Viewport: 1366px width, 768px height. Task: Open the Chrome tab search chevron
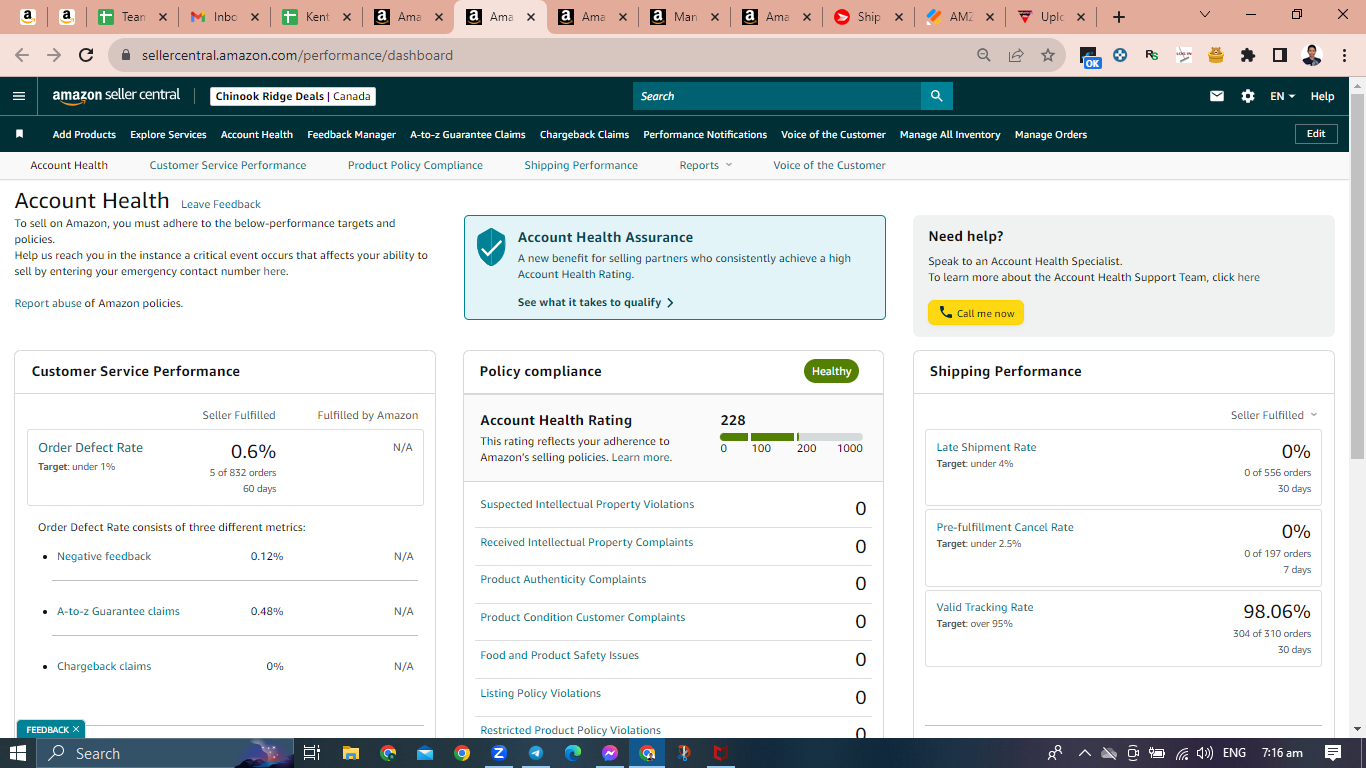[1204, 15]
